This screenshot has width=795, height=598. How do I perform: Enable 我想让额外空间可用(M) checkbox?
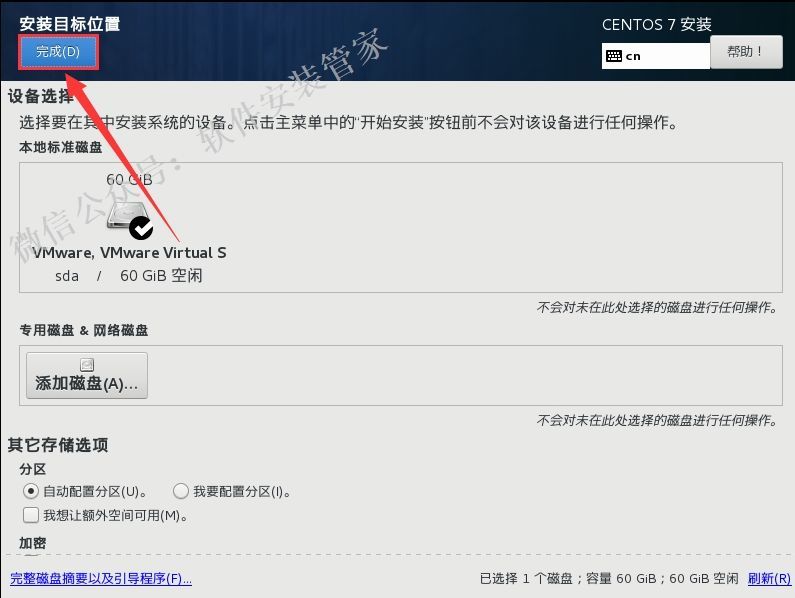coord(30,515)
